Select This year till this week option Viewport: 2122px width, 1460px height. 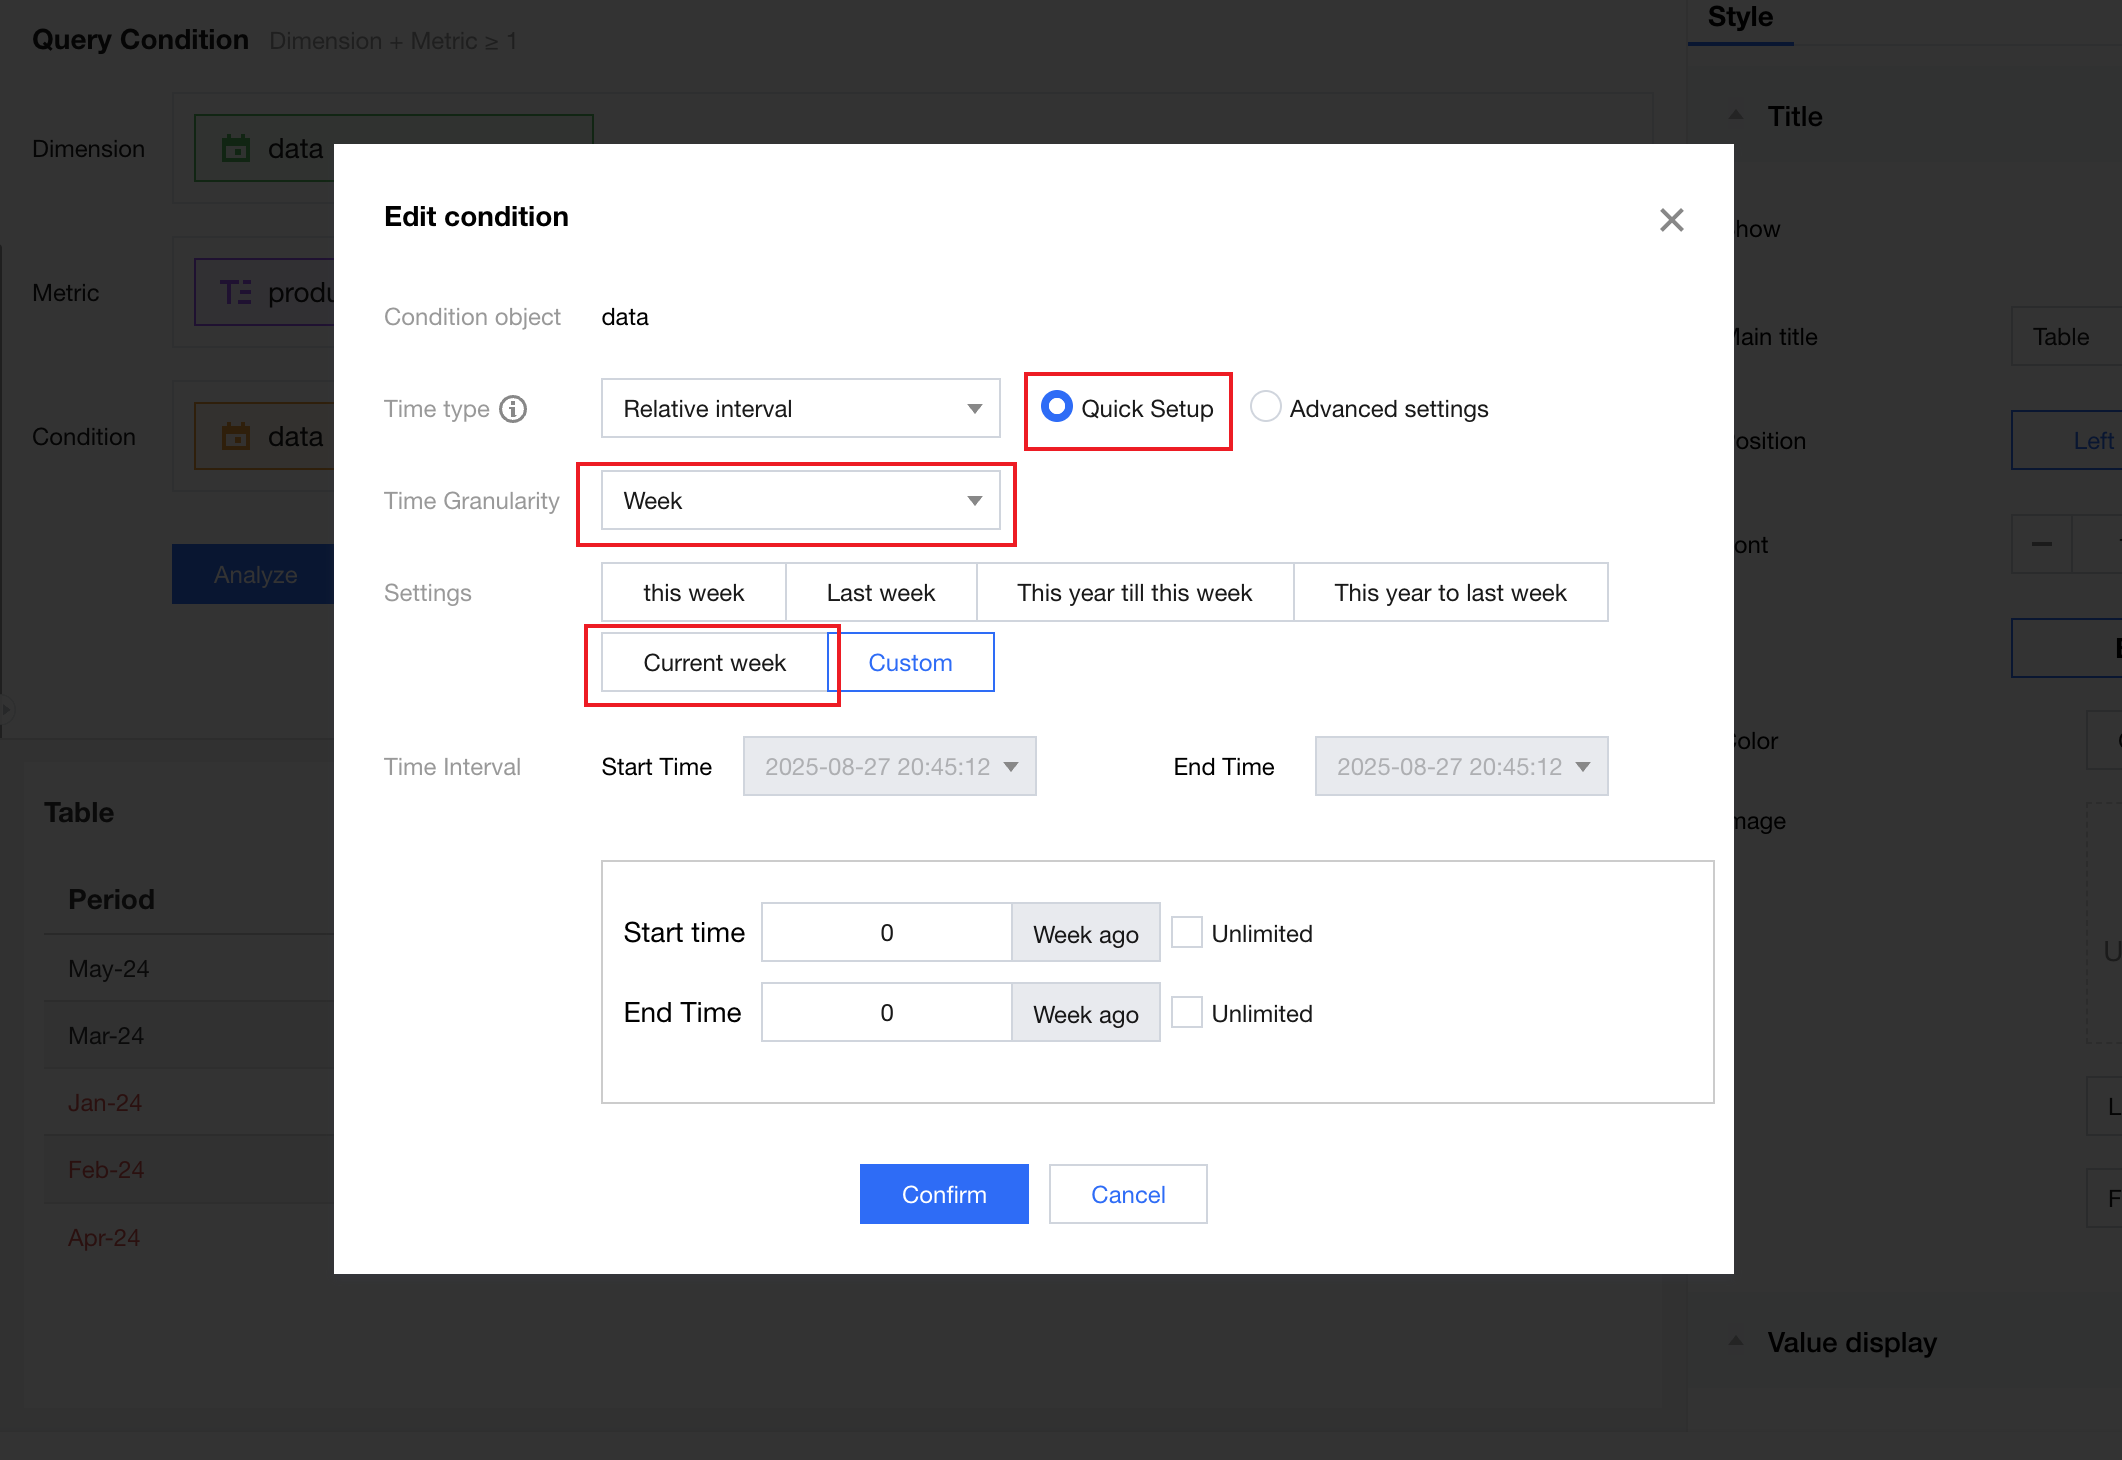(x=1134, y=592)
